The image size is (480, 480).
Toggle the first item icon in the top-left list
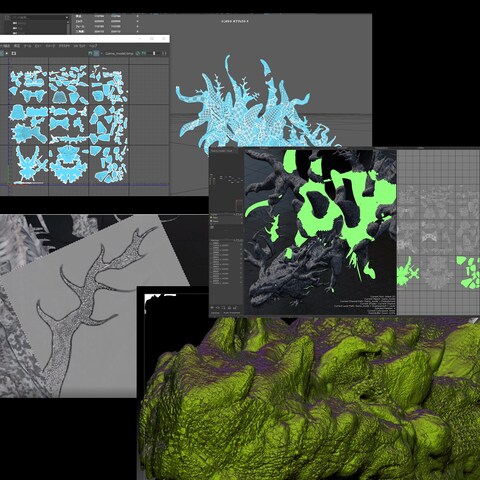[15, 23]
